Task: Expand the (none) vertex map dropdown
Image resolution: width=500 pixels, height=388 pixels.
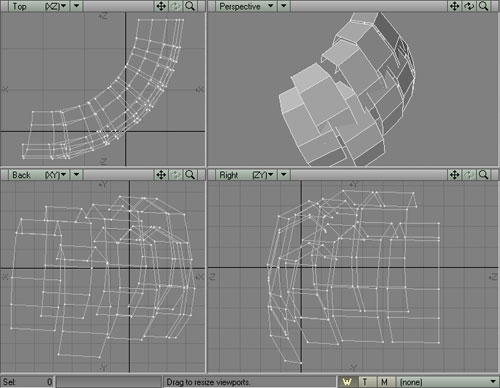Action: click(447, 382)
